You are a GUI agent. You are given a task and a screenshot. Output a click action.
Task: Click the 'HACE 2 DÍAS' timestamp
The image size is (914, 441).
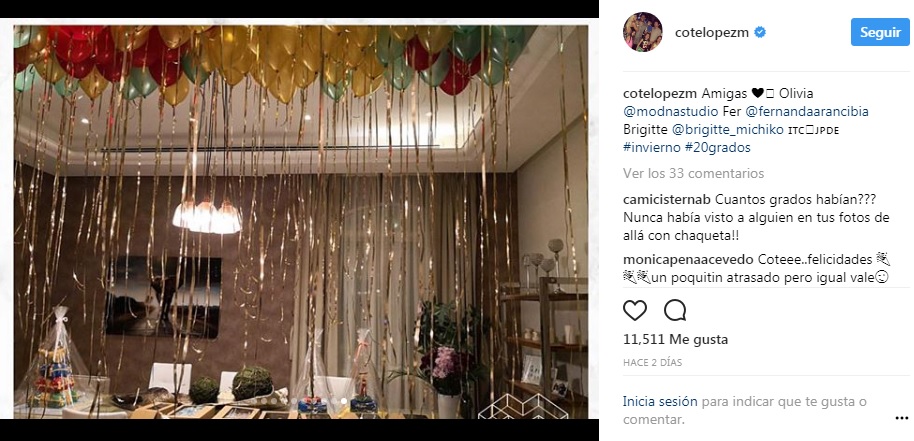(652, 362)
